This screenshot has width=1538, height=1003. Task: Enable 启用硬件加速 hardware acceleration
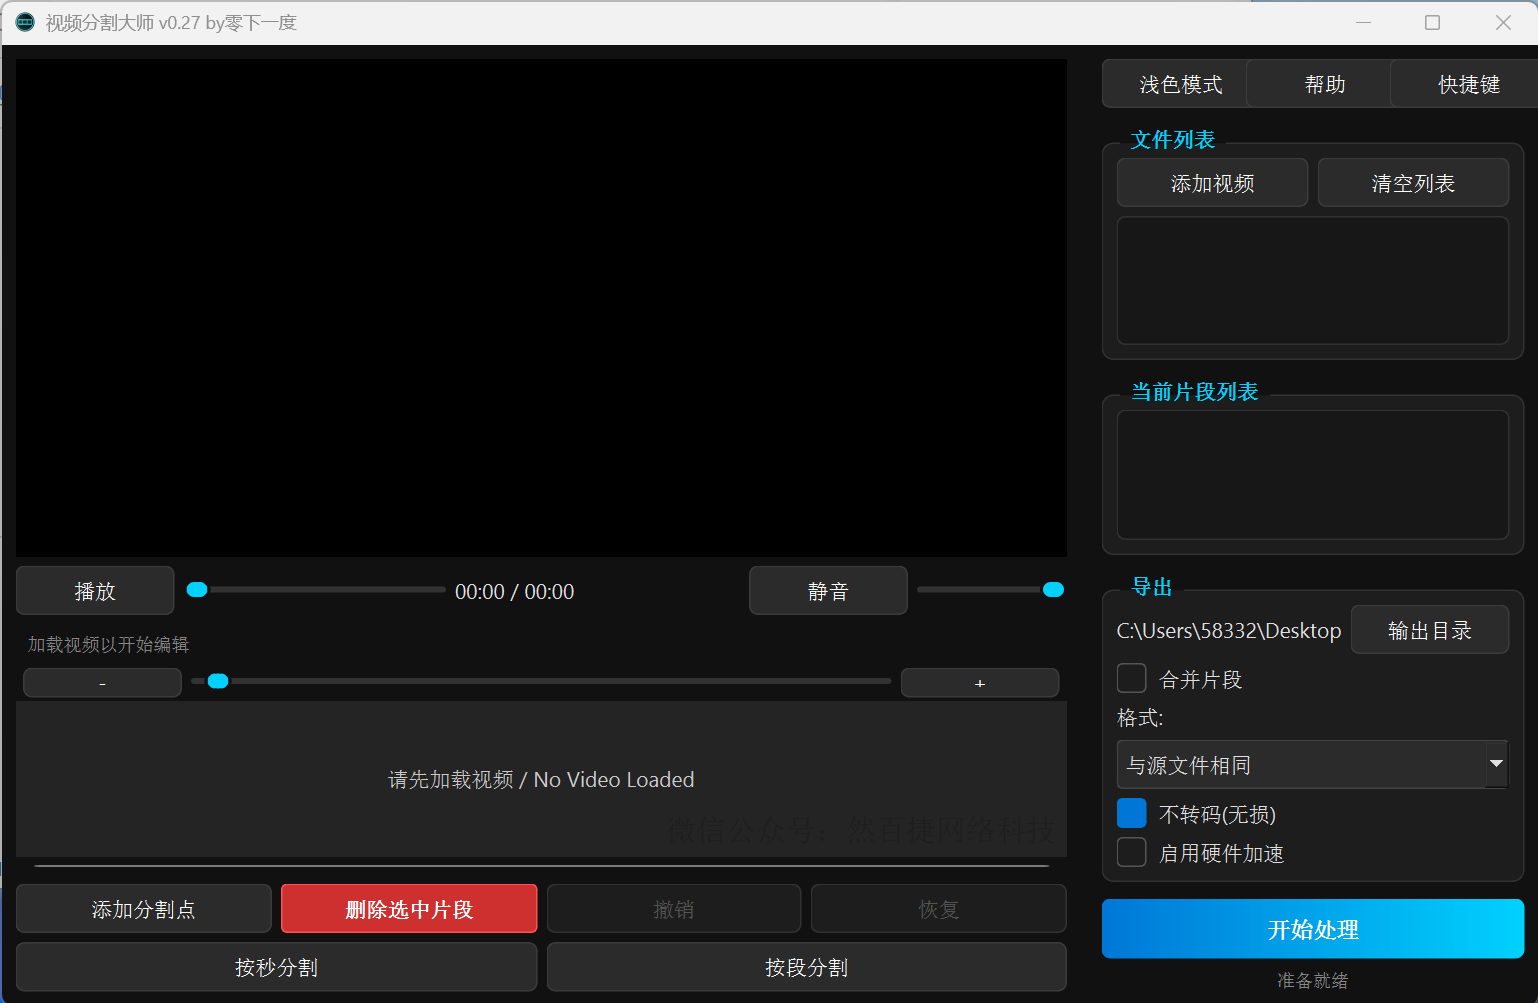click(x=1131, y=852)
